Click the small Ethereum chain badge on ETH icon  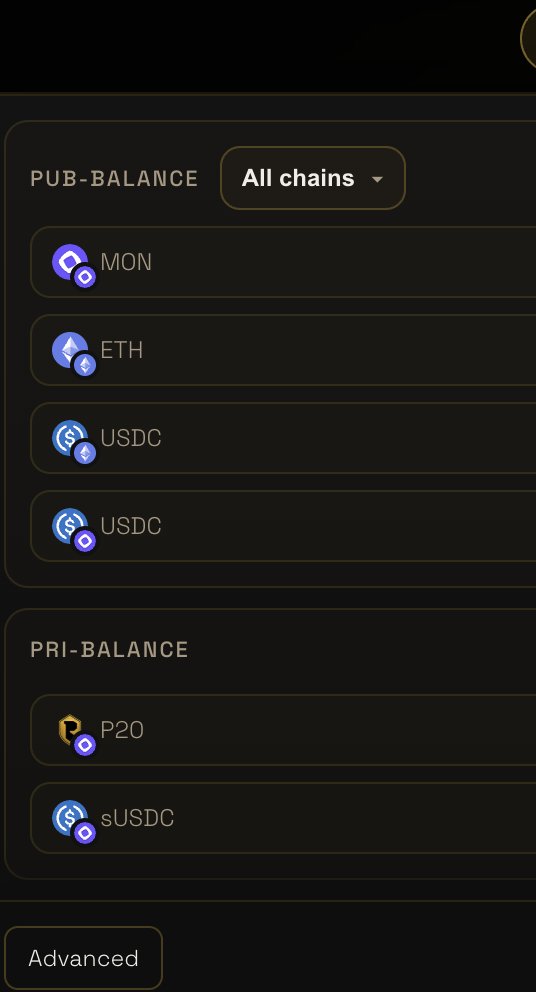[85, 365]
